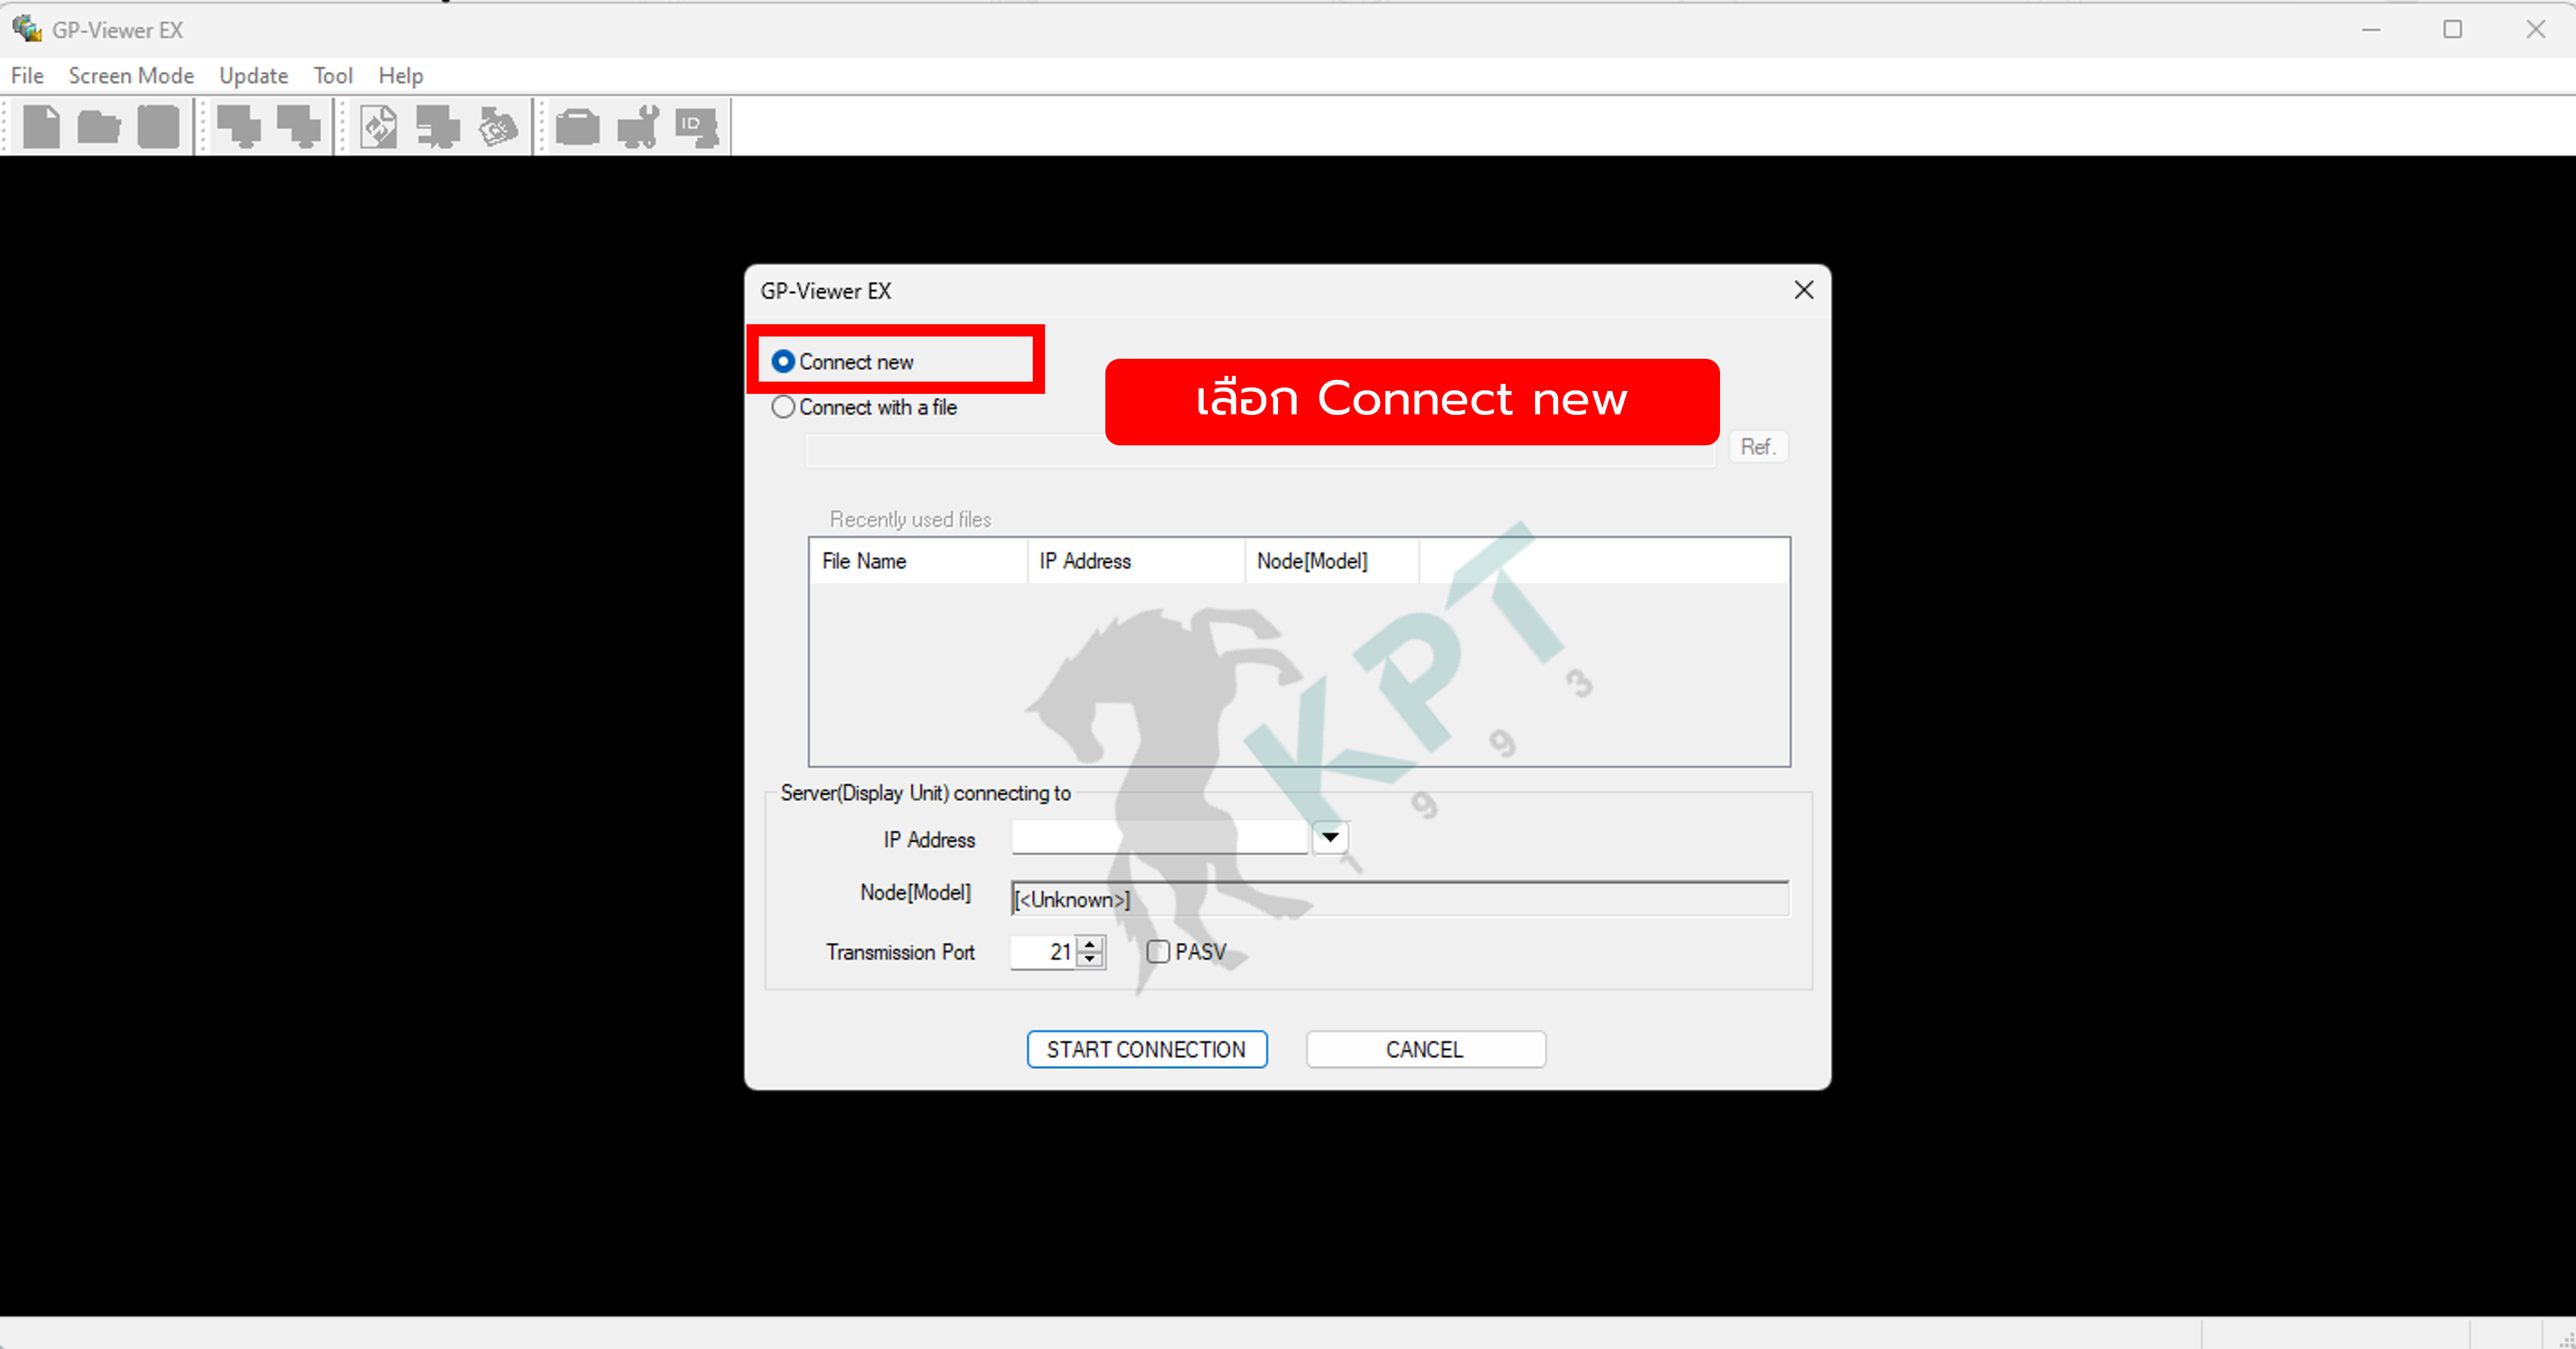Click the Node[Model] column header
2576x1349 pixels.
(1332, 561)
